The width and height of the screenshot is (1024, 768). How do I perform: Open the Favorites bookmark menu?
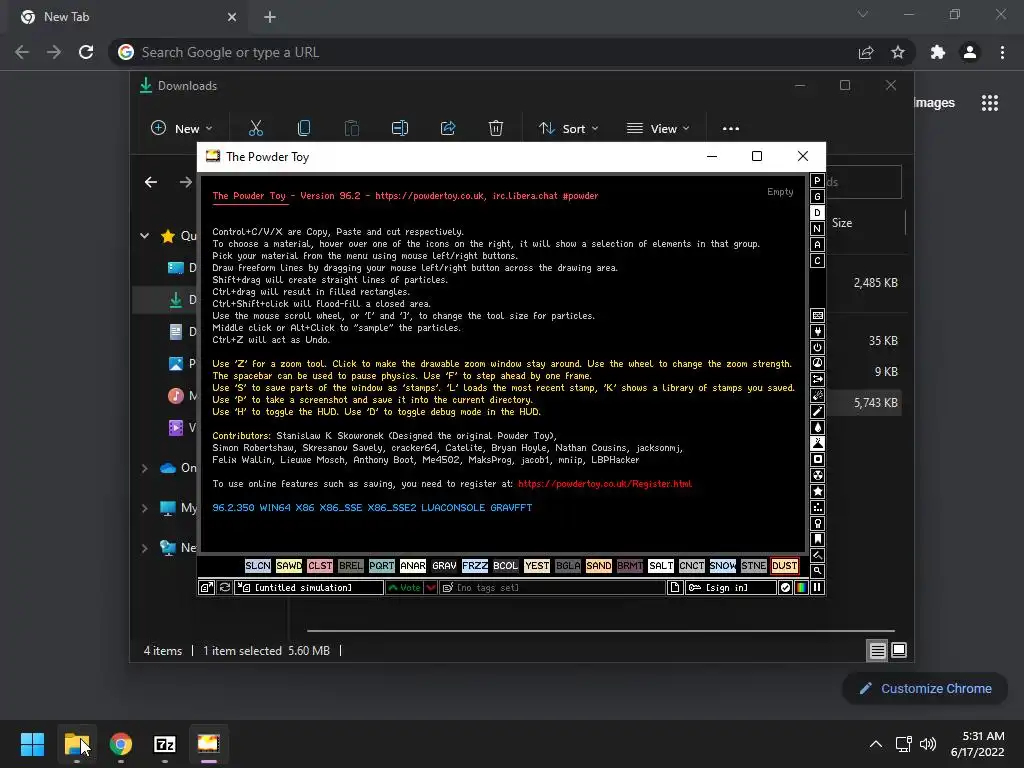click(817, 539)
